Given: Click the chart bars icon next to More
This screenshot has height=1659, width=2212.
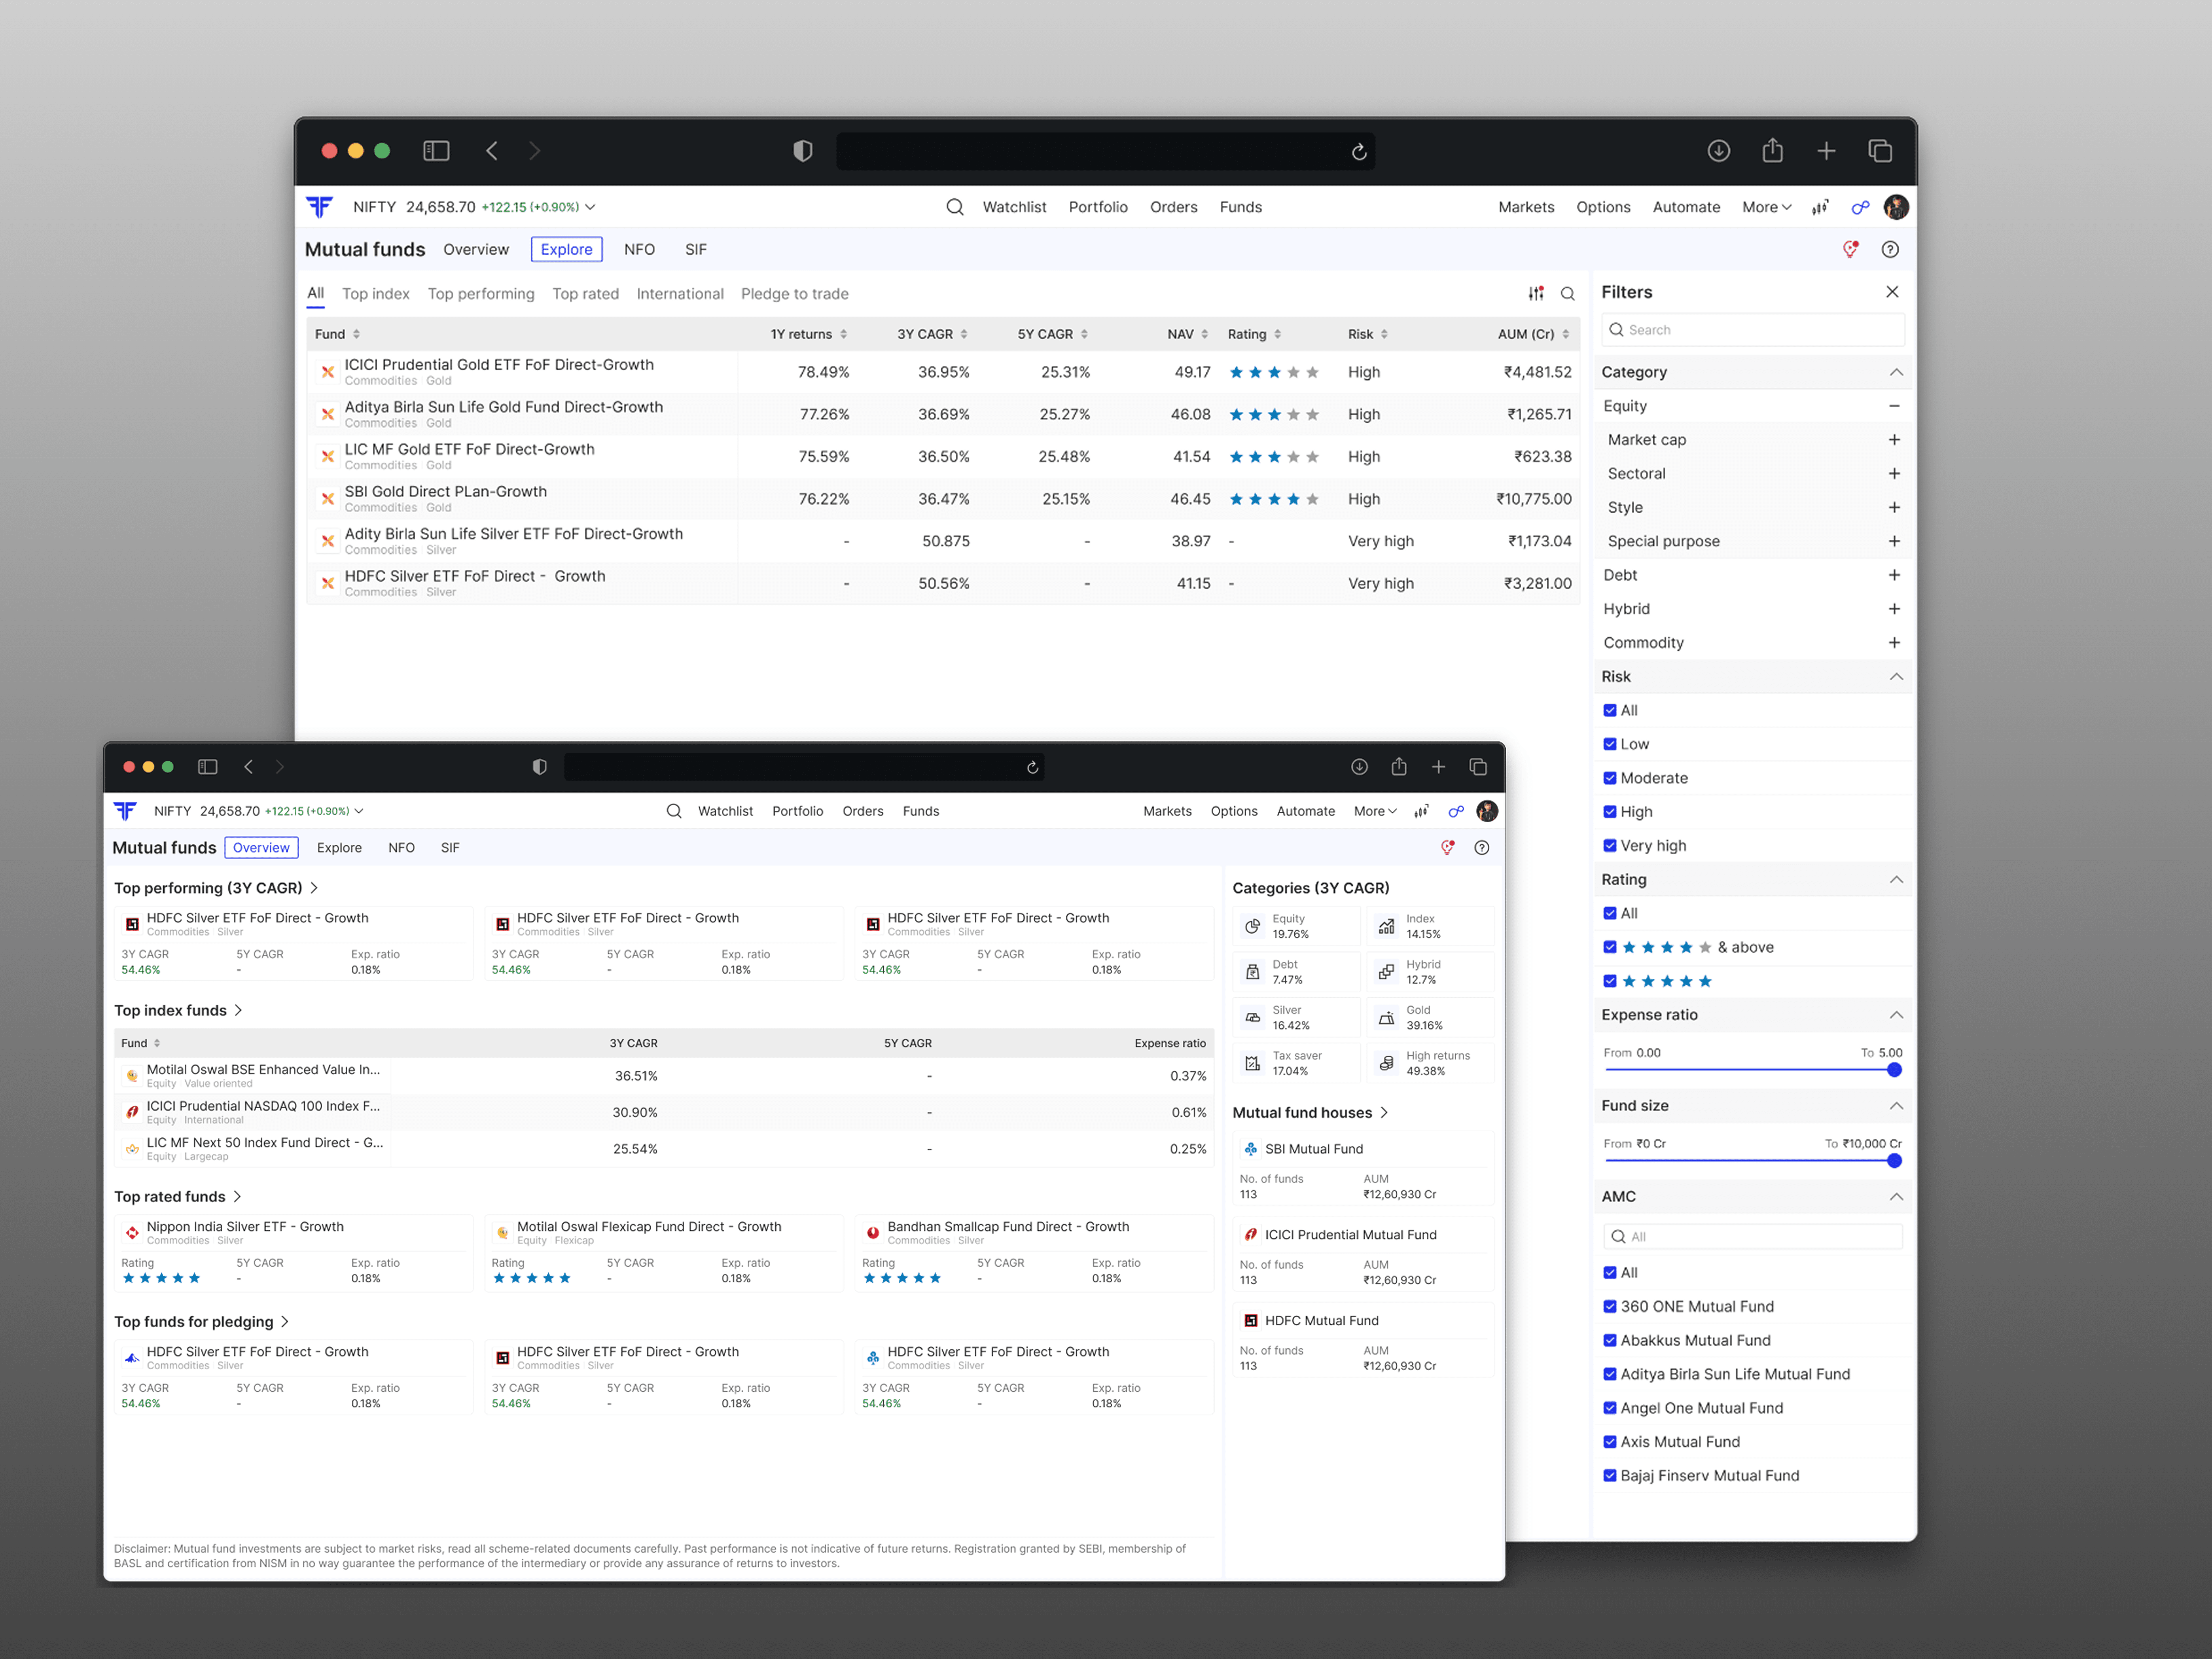Looking at the screenshot, I should click(1820, 207).
